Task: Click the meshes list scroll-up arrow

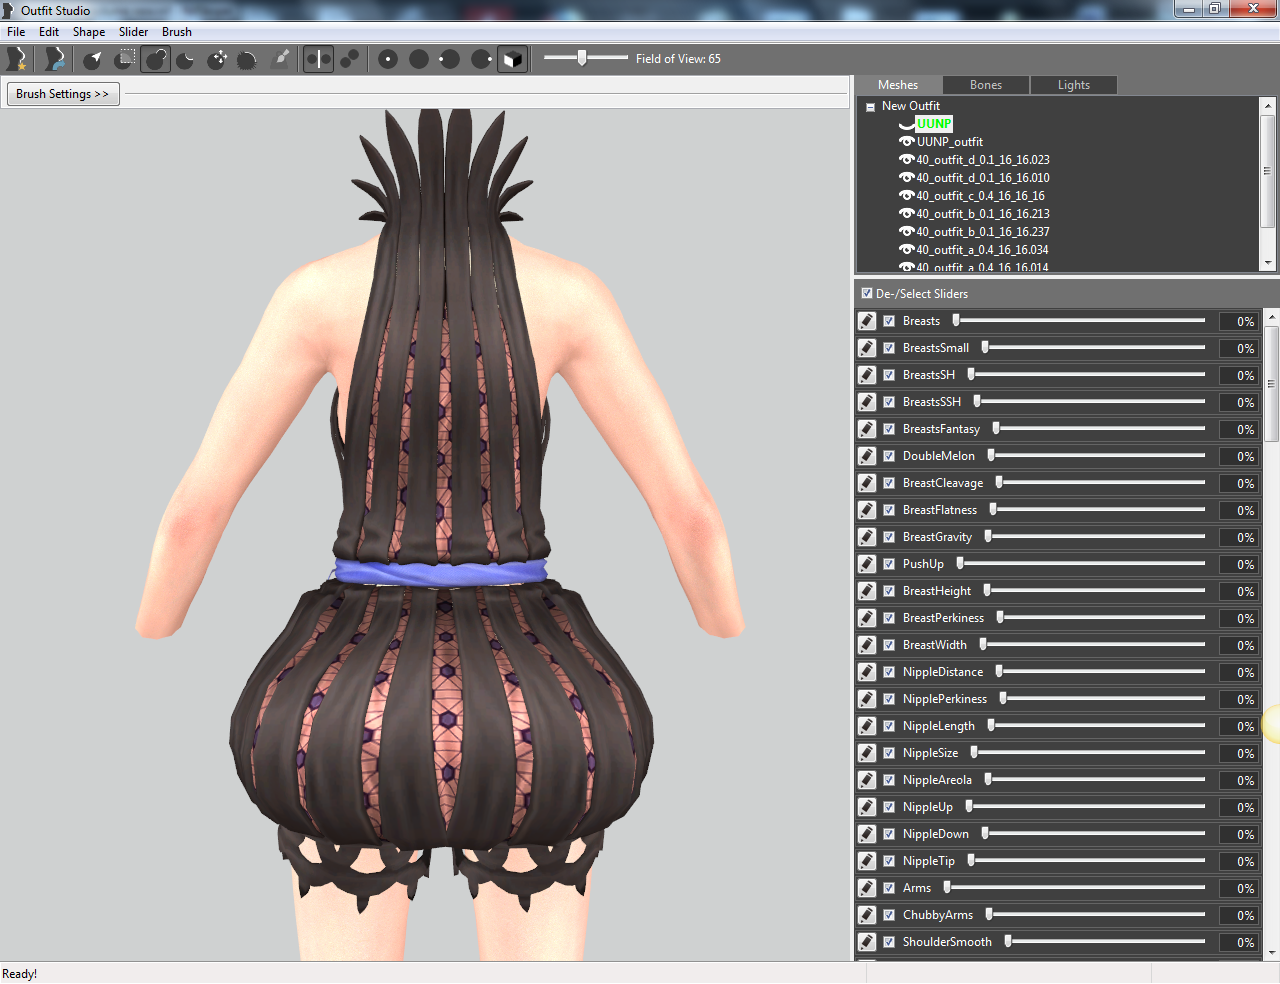Action: click(x=1268, y=105)
